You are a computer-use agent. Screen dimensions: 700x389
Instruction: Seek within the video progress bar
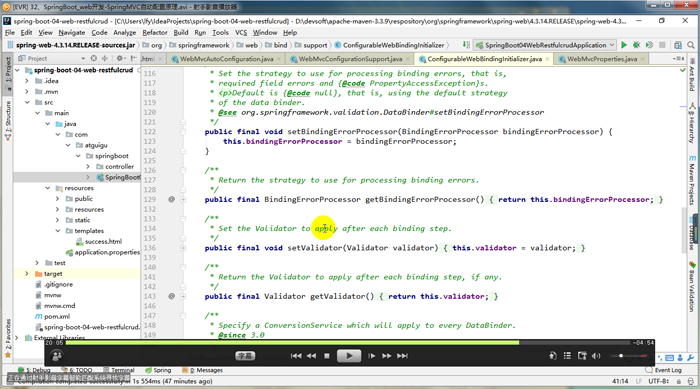pos(347,343)
